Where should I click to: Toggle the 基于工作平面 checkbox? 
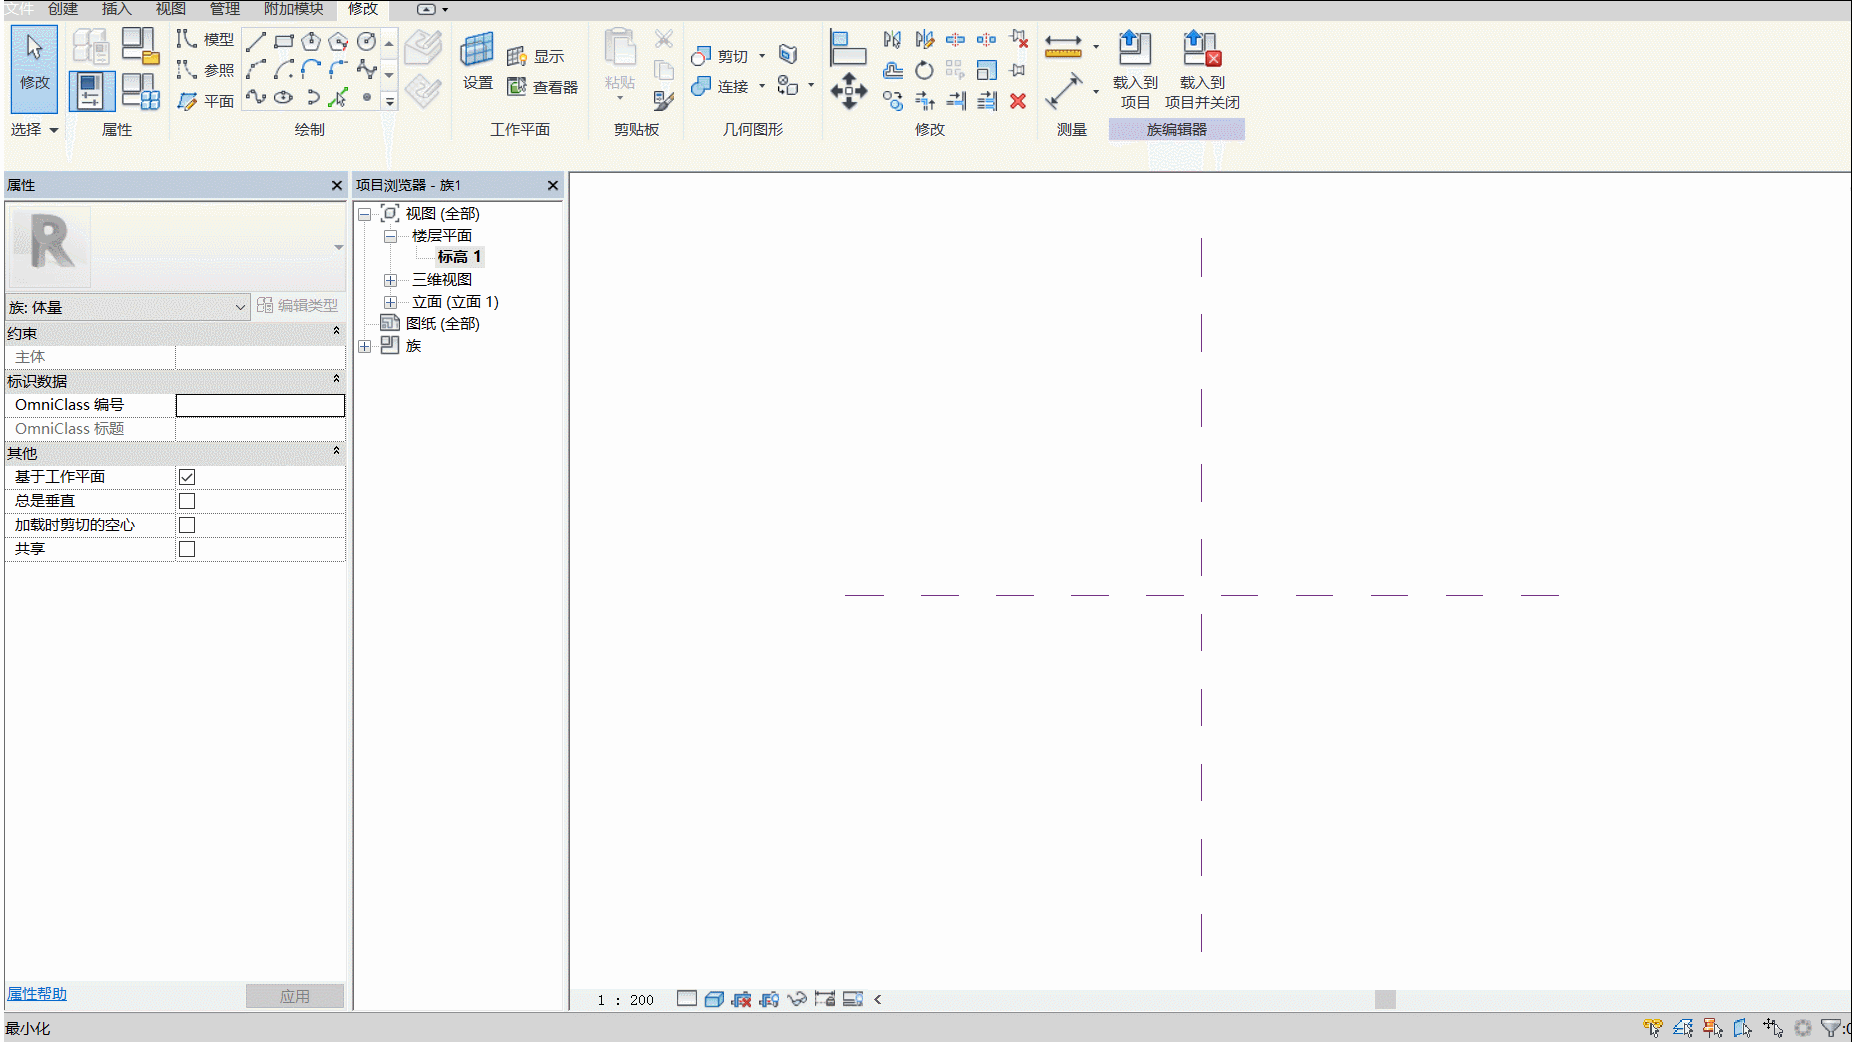point(187,477)
